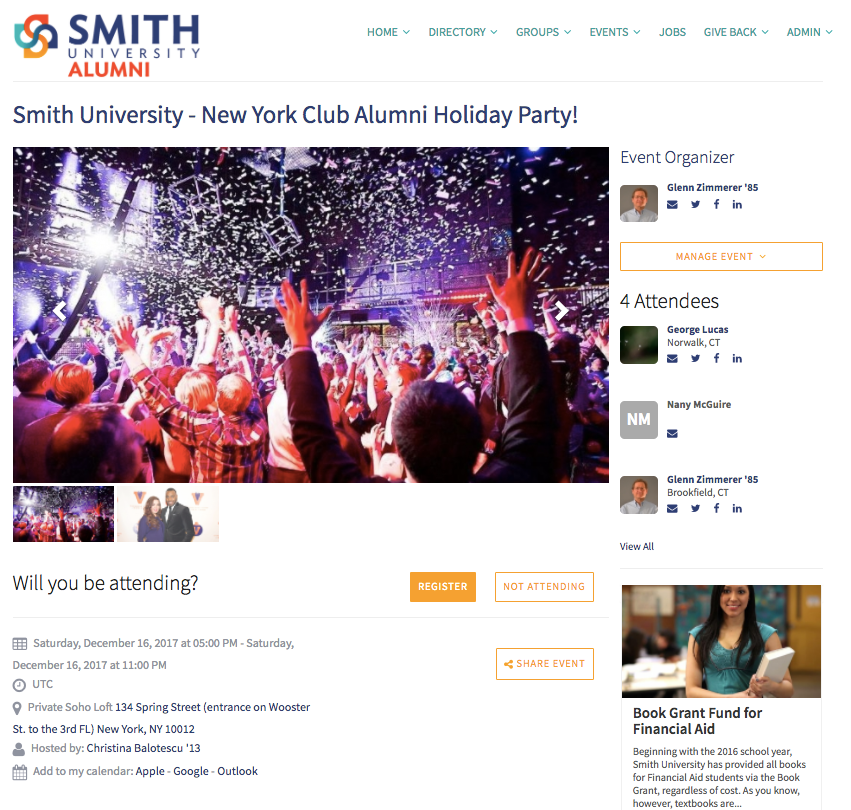Open the Events menu
The width and height of the screenshot is (851, 810).
(x=615, y=32)
